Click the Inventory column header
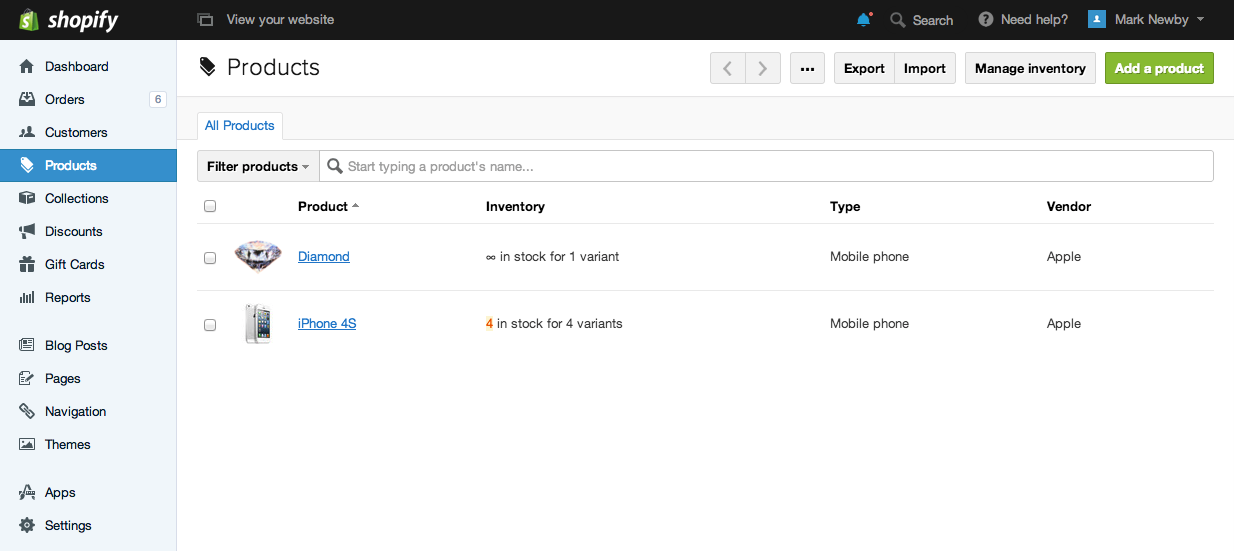1234x551 pixels. click(515, 206)
